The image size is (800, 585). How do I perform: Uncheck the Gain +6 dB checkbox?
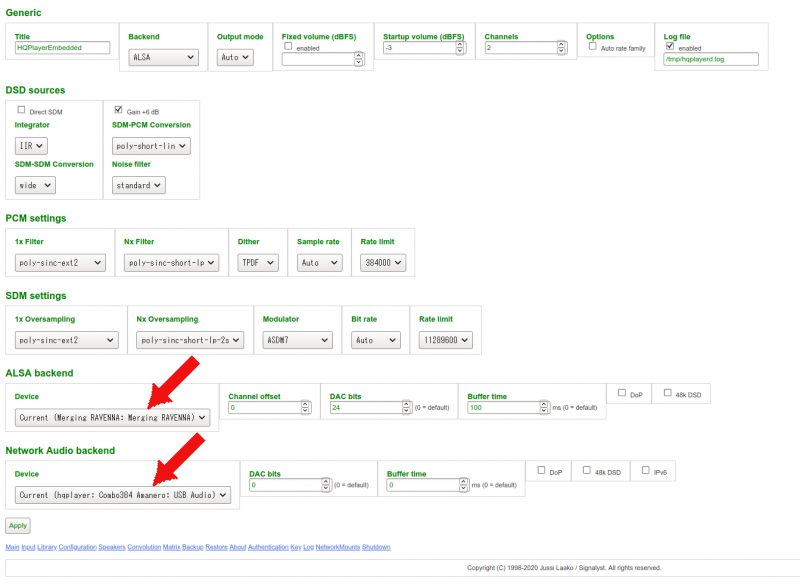coord(118,110)
